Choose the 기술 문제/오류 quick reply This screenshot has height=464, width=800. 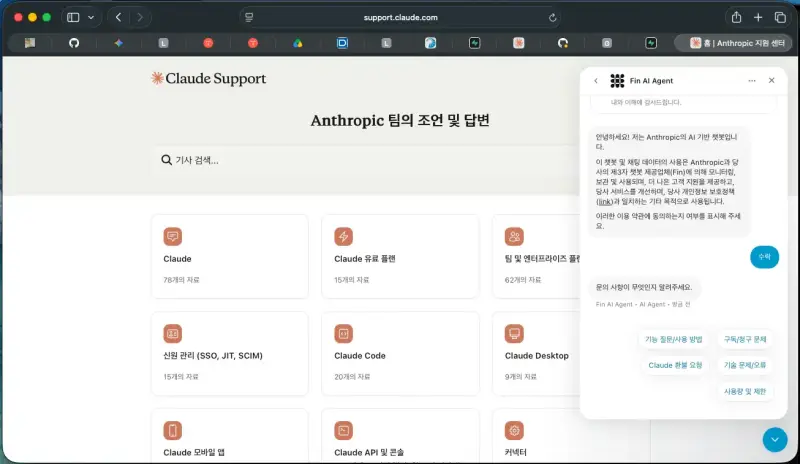click(745, 365)
